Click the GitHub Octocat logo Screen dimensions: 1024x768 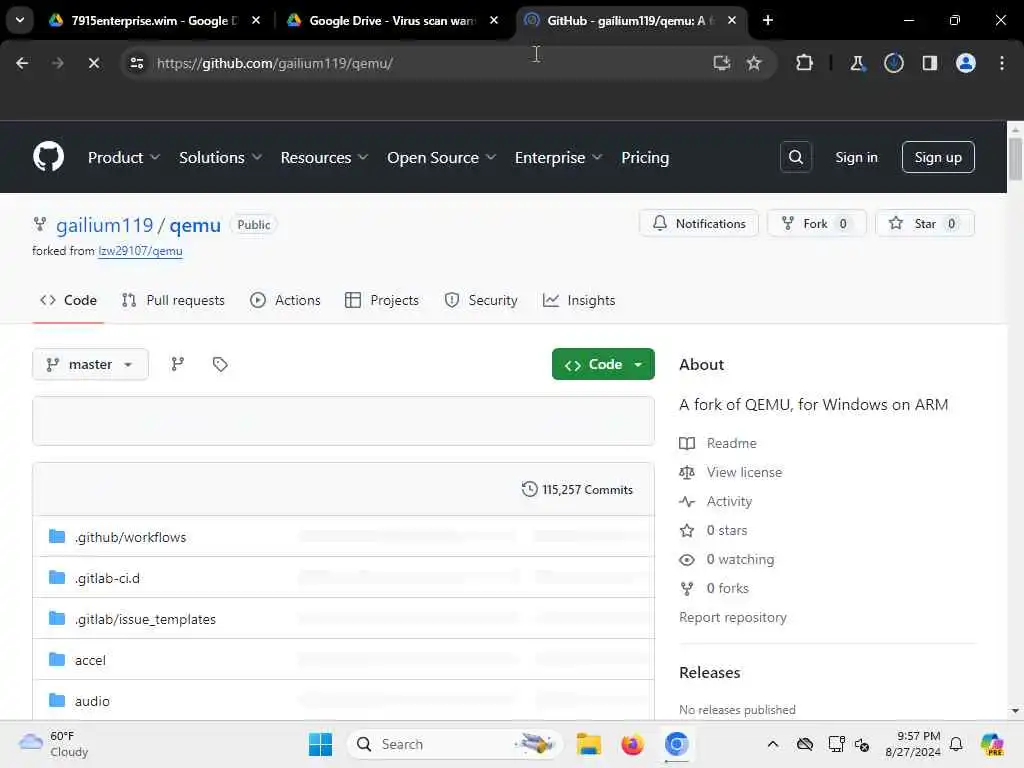click(x=48, y=157)
